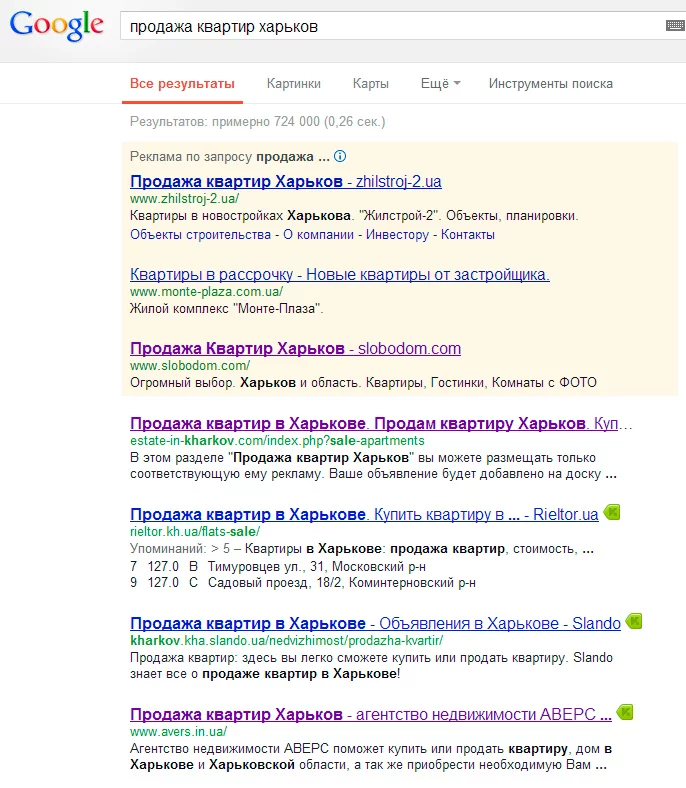The height and width of the screenshot is (788, 686).
Task: Click the Google logo
Action: [56, 26]
